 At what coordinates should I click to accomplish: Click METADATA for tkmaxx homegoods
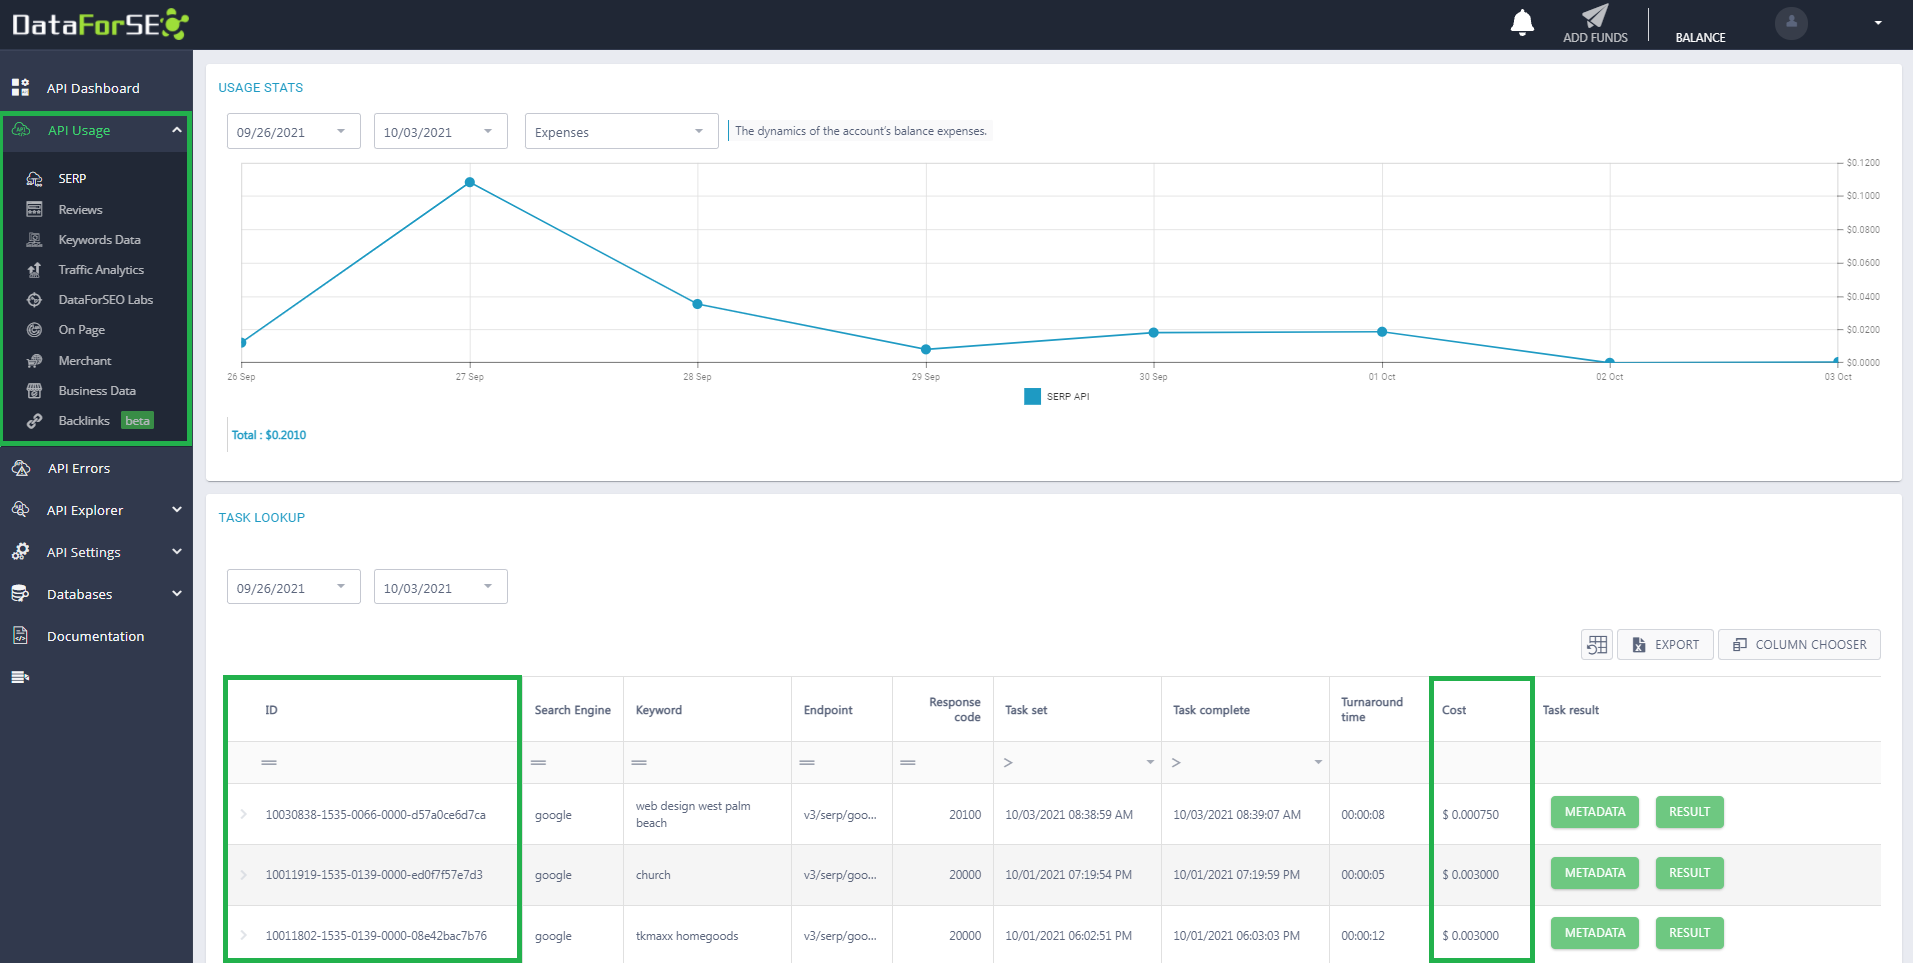1595,933
